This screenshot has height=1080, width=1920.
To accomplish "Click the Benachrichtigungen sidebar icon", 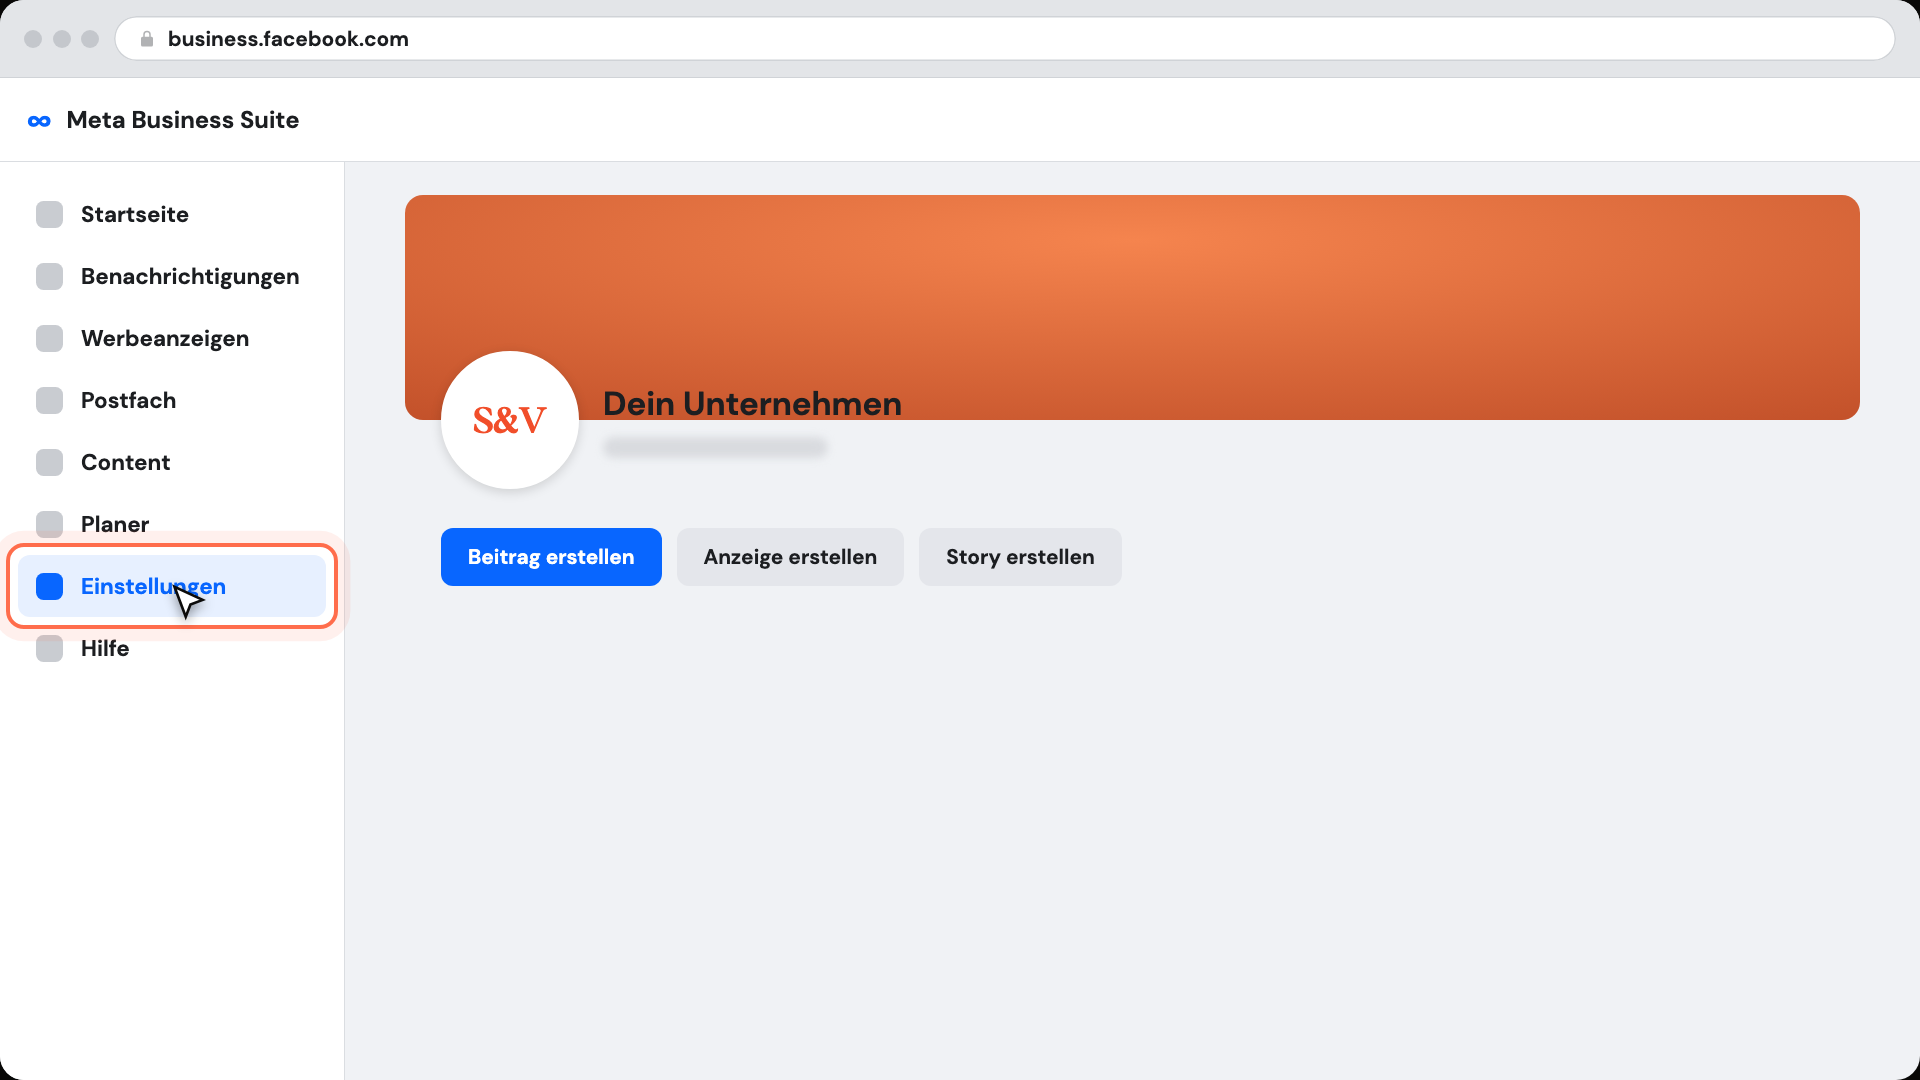I will (x=49, y=276).
